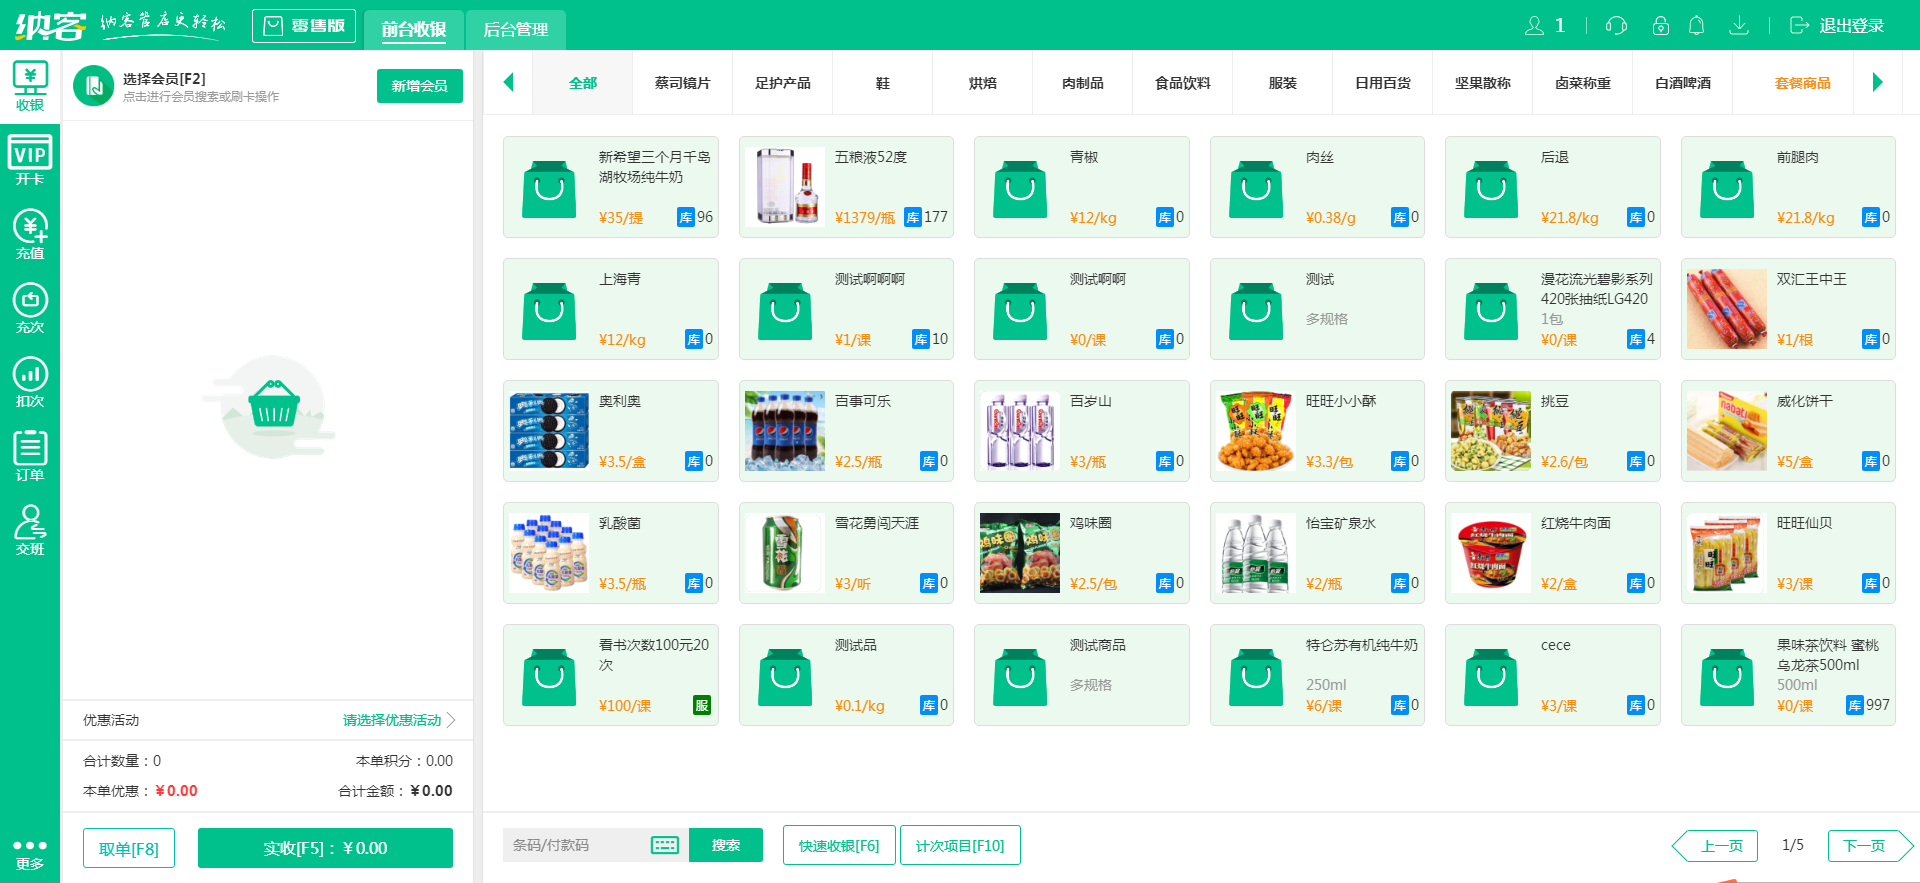This screenshot has height=883, width=1920.
Task: Open notifications via the bell icon
Action: pyautogui.click(x=1696, y=26)
